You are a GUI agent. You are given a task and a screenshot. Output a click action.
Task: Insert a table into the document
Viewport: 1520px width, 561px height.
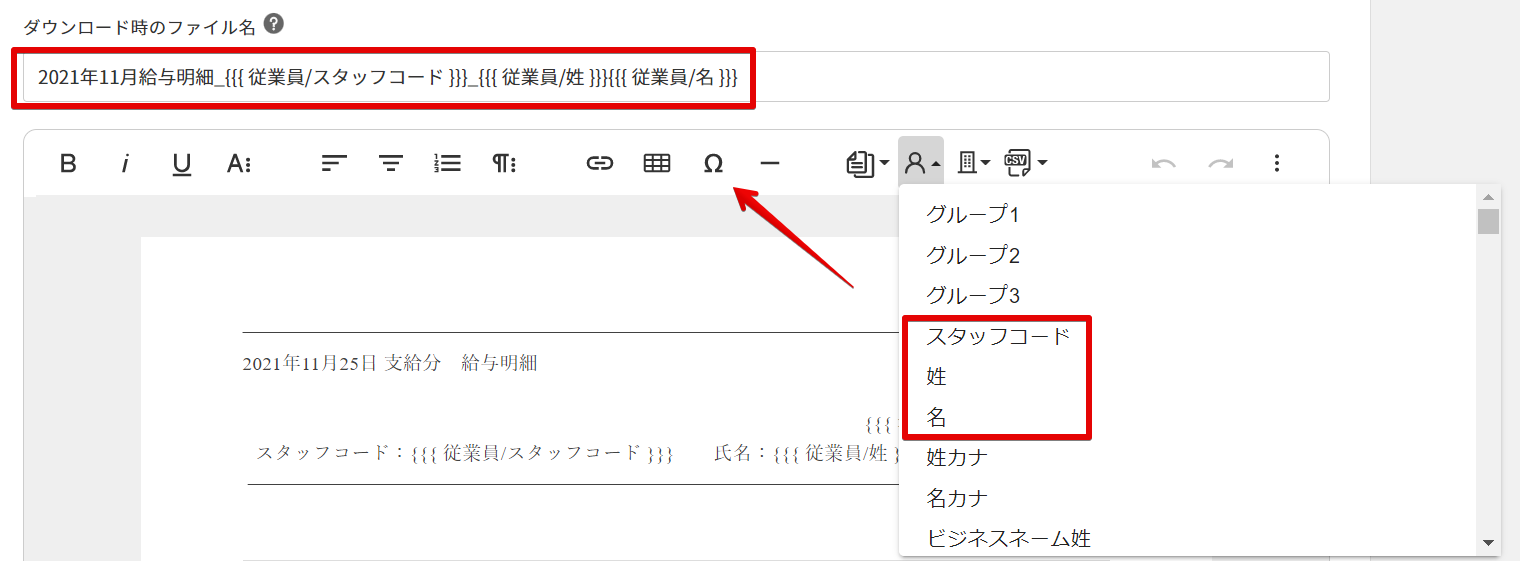pyautogui.click(x=656, y=163)
